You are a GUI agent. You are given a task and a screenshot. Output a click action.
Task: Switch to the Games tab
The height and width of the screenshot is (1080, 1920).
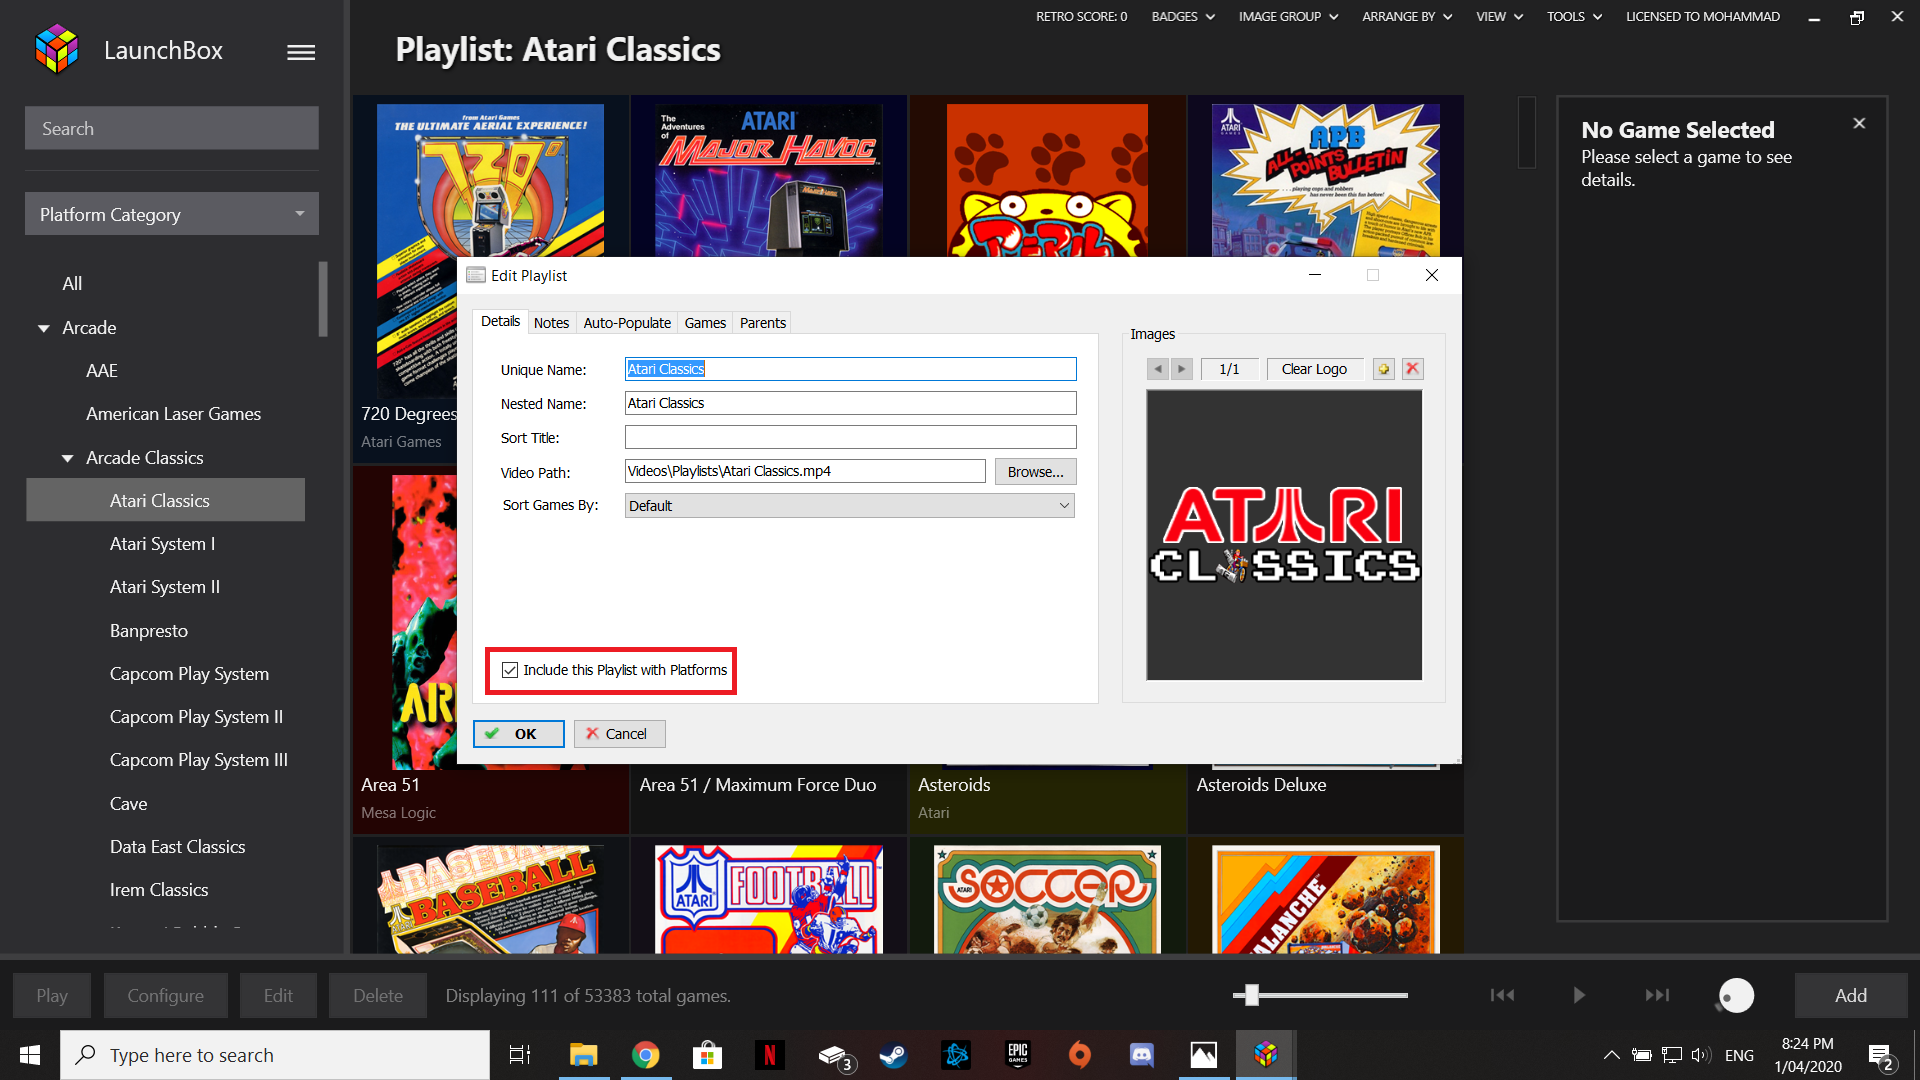click(x=705, y=323)
